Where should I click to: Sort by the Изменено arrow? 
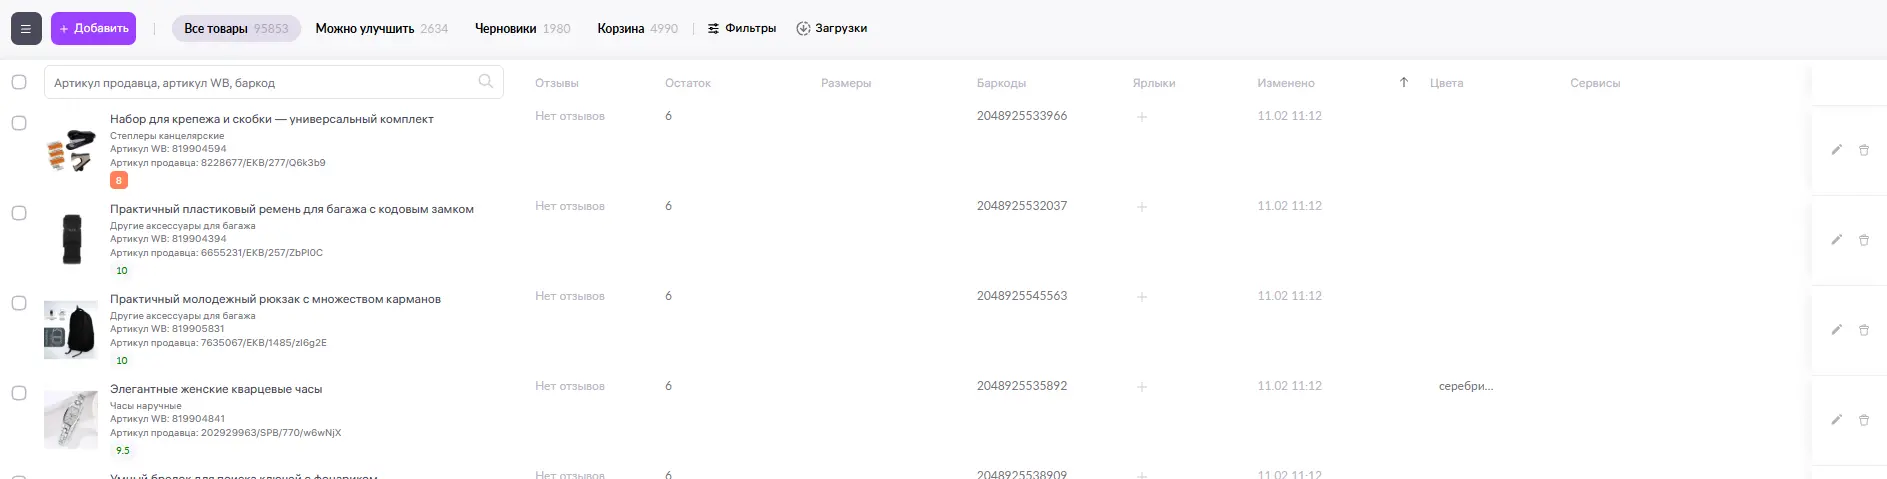(1404, 83)
